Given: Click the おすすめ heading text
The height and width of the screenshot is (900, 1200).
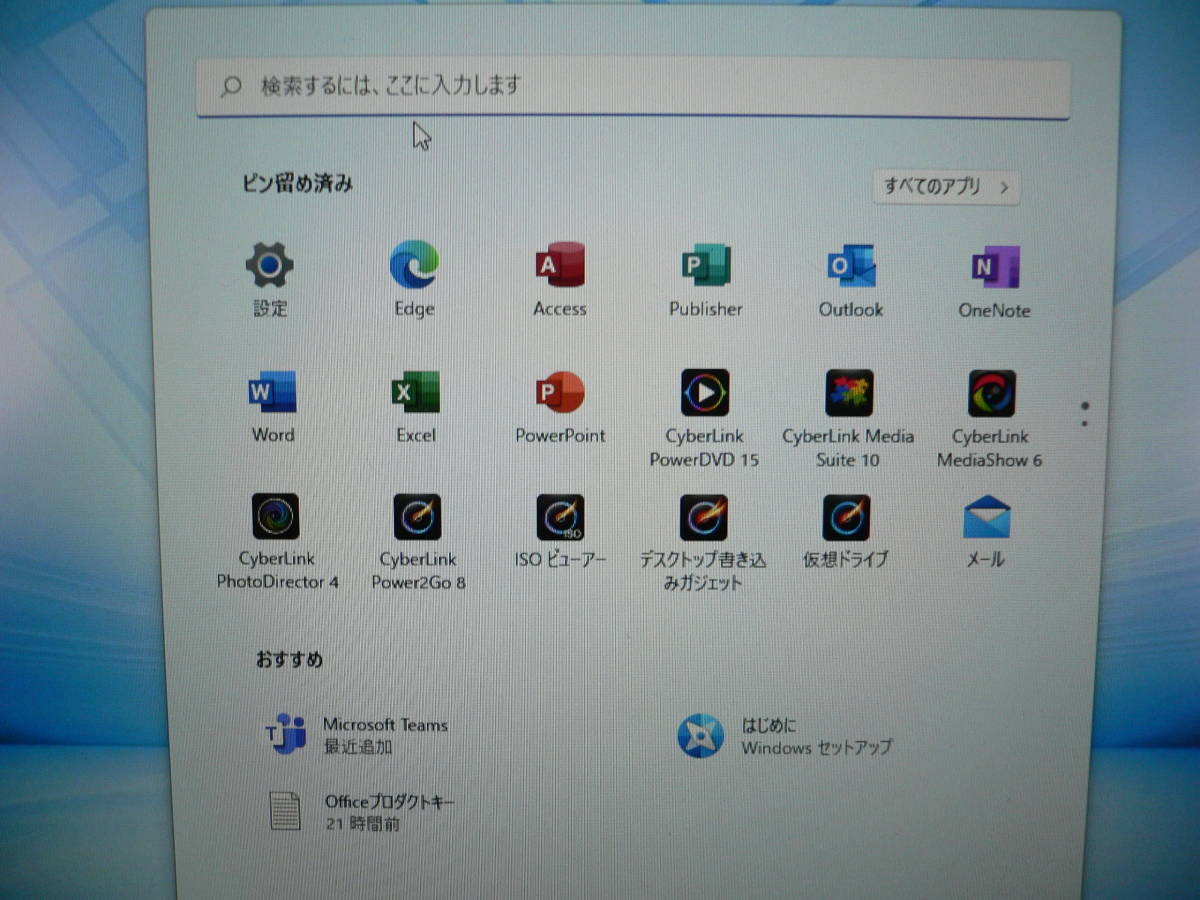Looking at the screenshot, I should 289,660.
